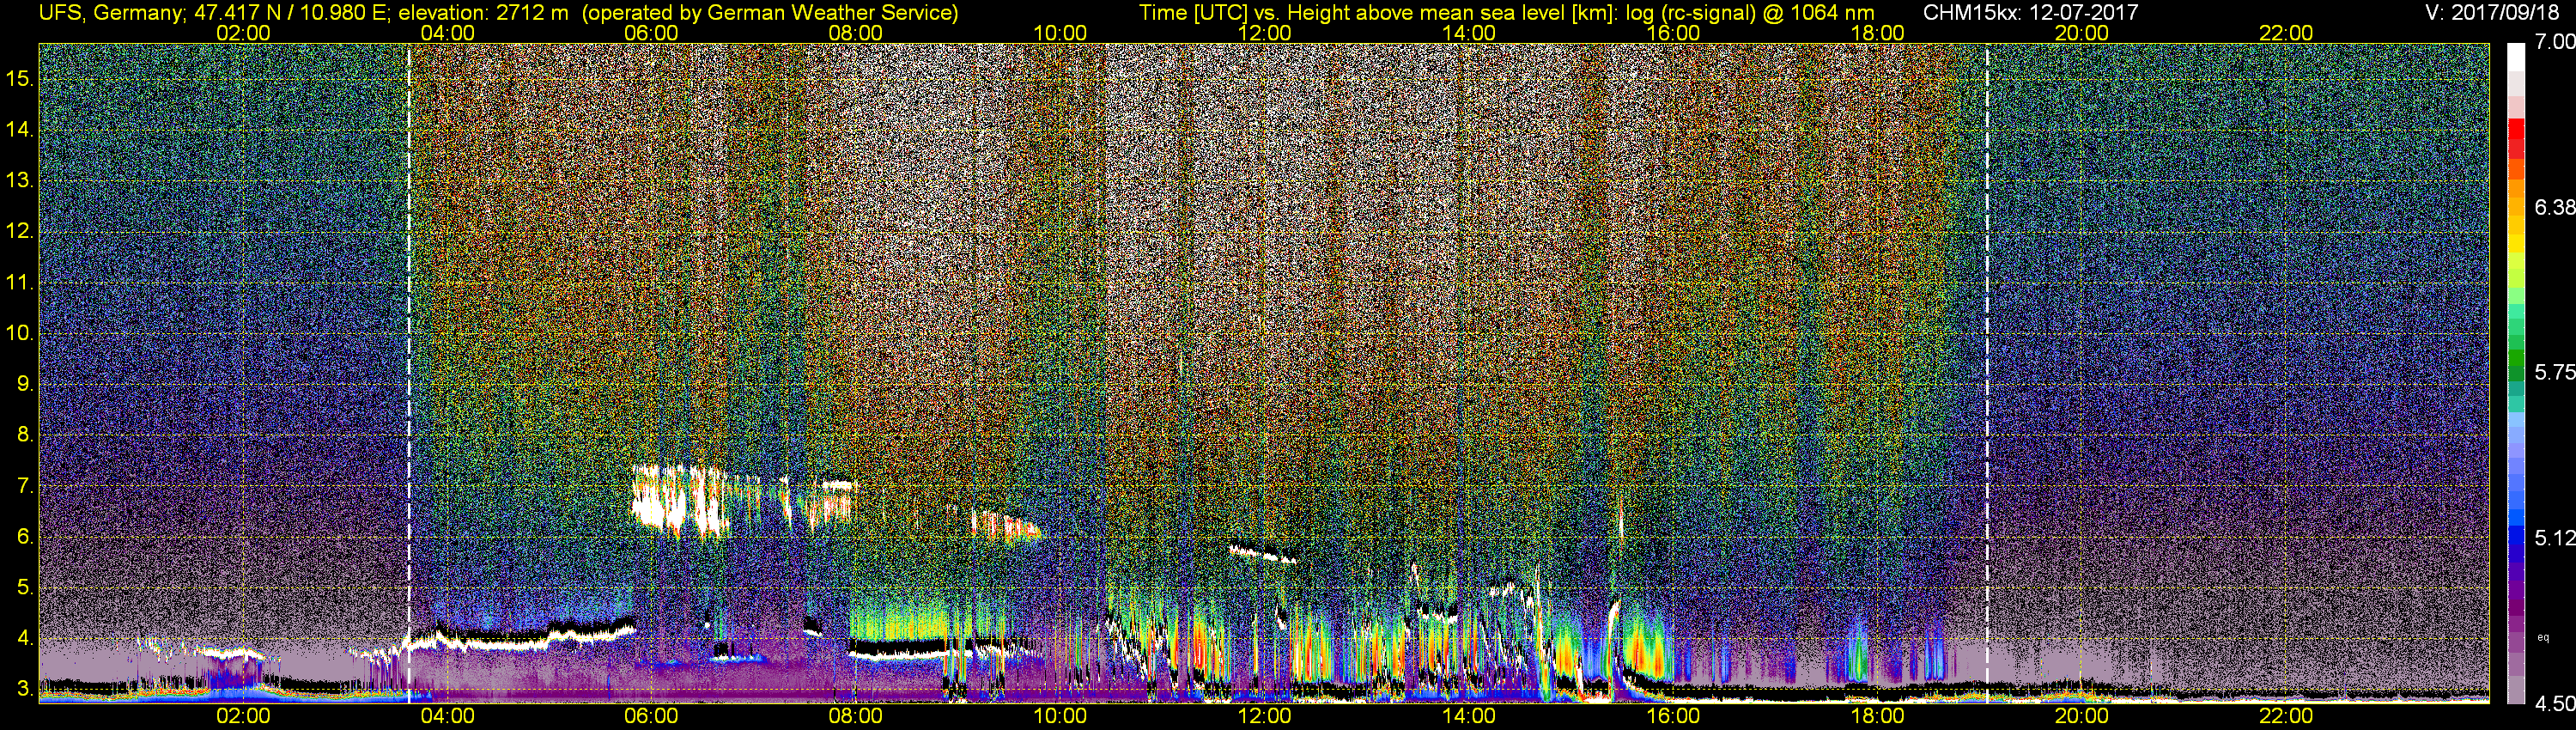Click the 15. km height axis label

[x=20, y=79]
